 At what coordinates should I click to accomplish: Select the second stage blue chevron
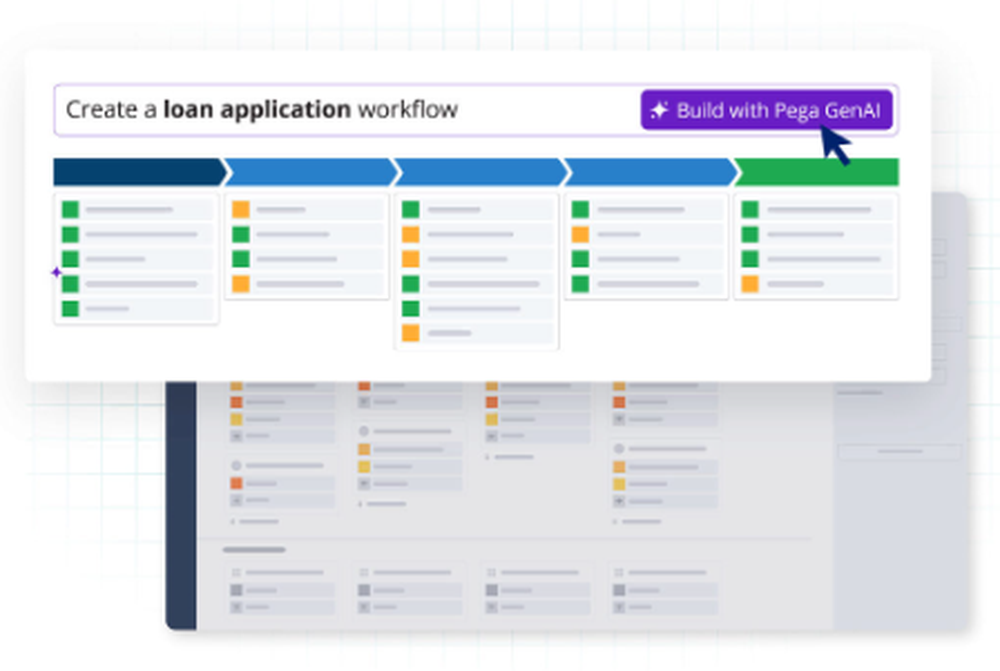[311, 172]
